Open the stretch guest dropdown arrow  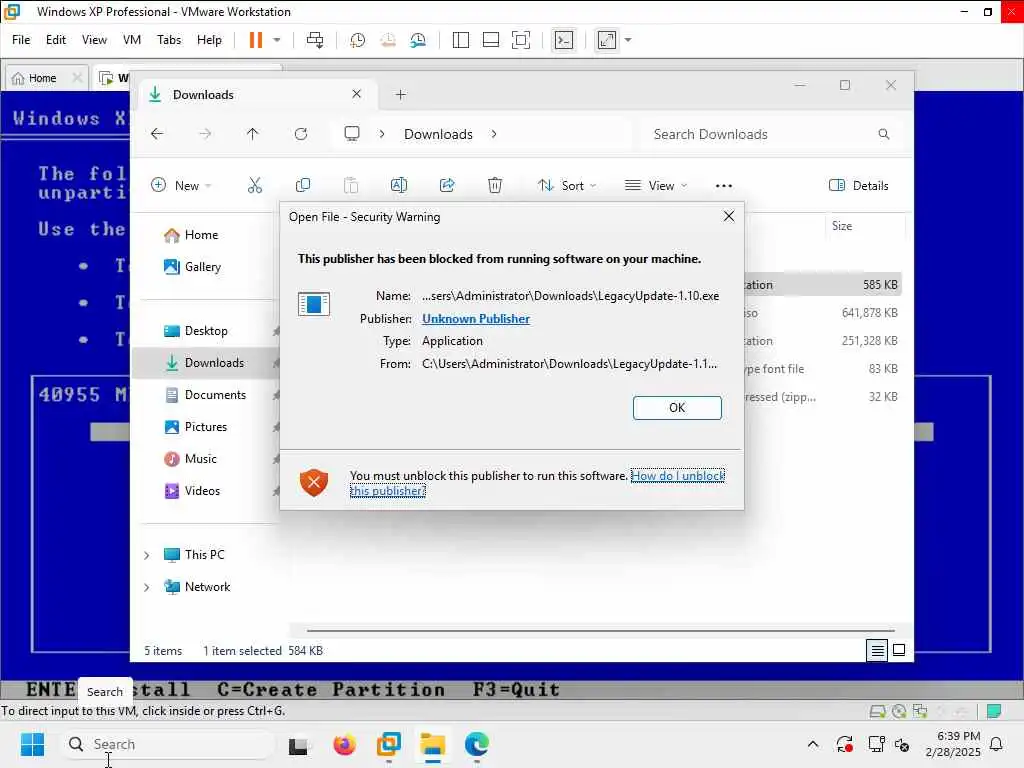pos(628,40)
